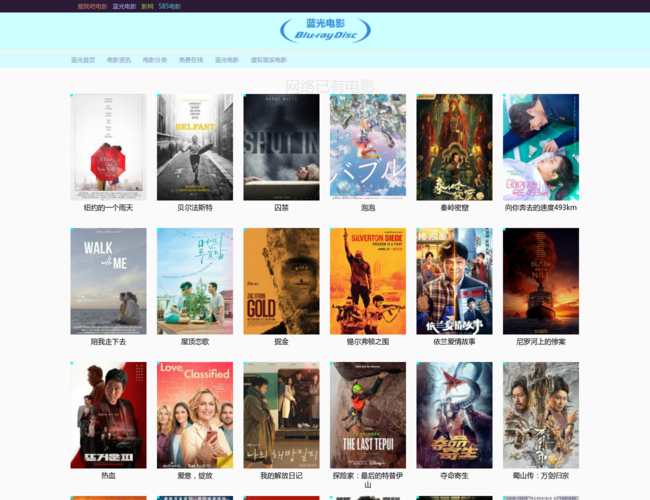Open Belfast movie poster
Image resolution: width=650 pixels, height=500 pixels.
coord(195,147)
